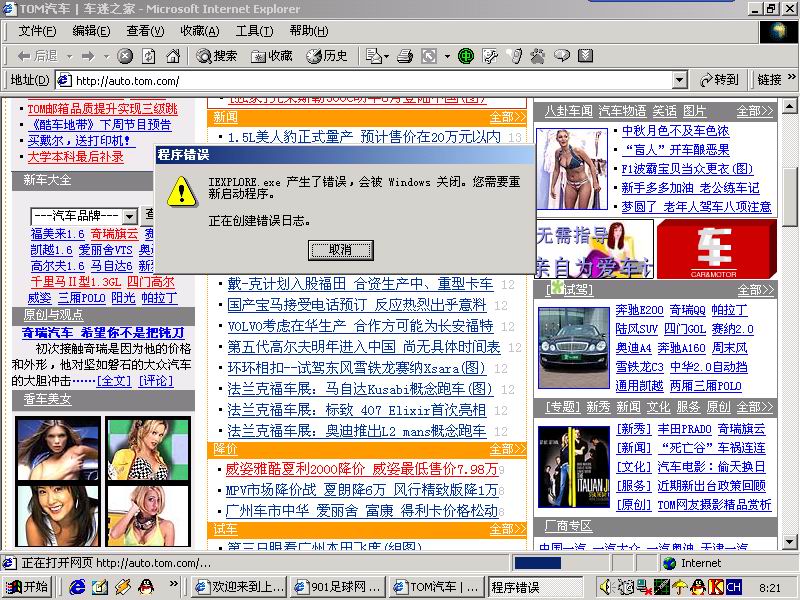Click the Stop loading toolbar icon
800x600 pixels.
click(125, 56)
